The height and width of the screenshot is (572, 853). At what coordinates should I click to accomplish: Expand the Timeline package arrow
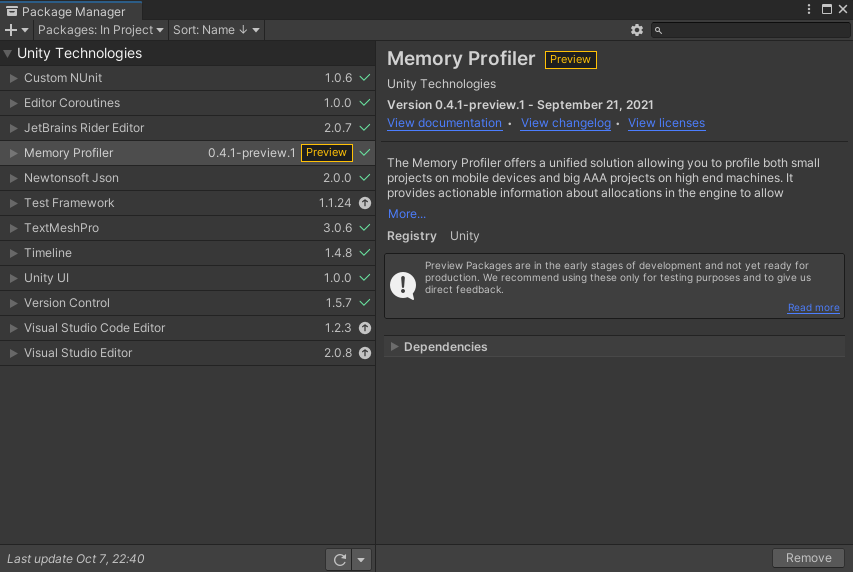tap(14, 254)
